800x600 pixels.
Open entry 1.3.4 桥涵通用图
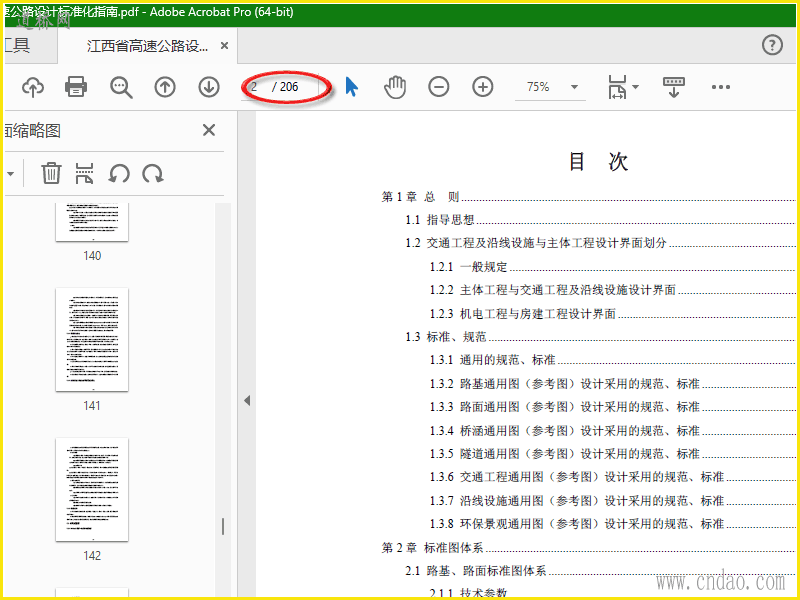tap(612, 431)
